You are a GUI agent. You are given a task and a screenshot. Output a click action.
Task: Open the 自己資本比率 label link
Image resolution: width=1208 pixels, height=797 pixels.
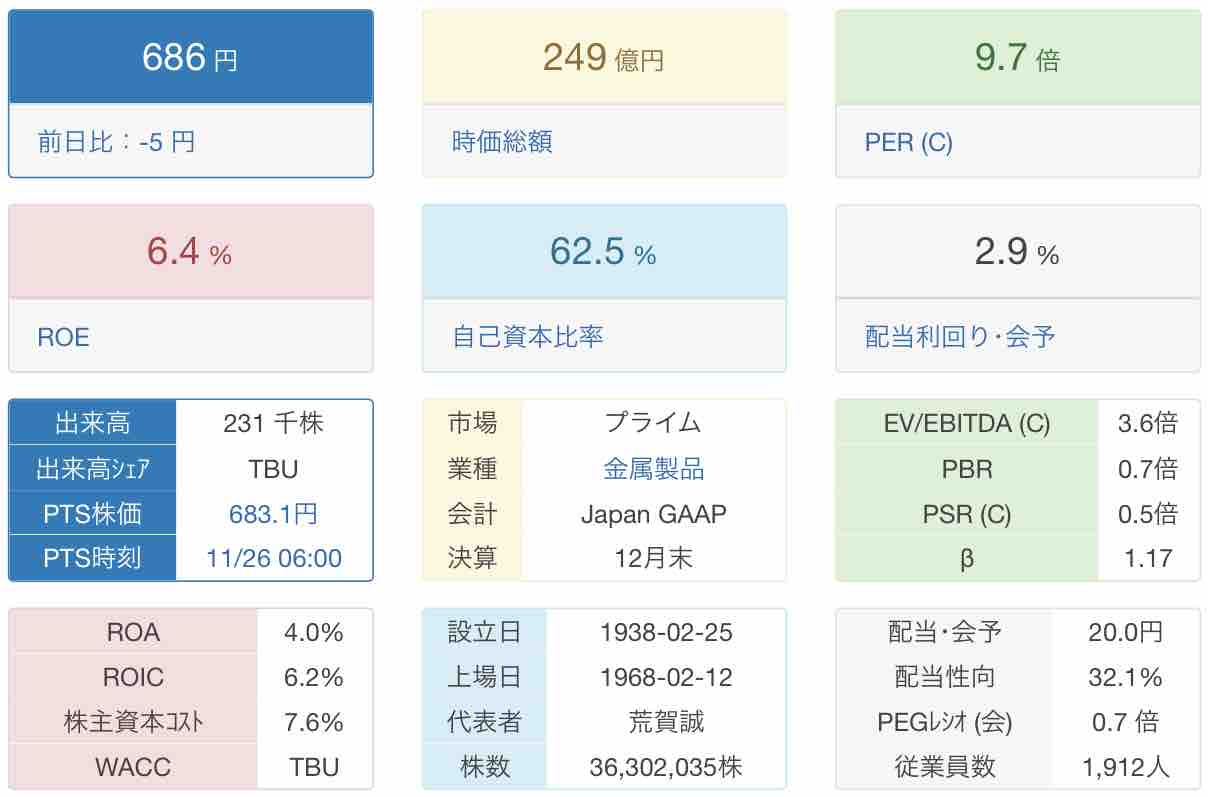click(x=528, y=337)
